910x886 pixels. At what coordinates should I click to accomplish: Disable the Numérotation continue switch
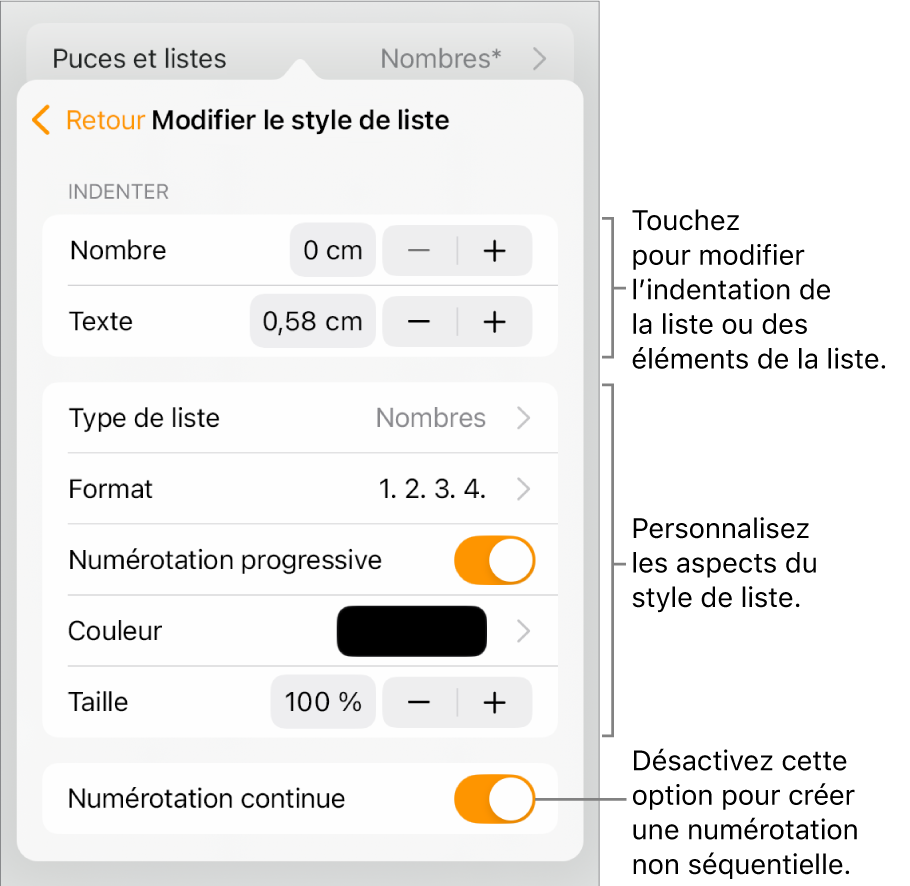point(495,799)
